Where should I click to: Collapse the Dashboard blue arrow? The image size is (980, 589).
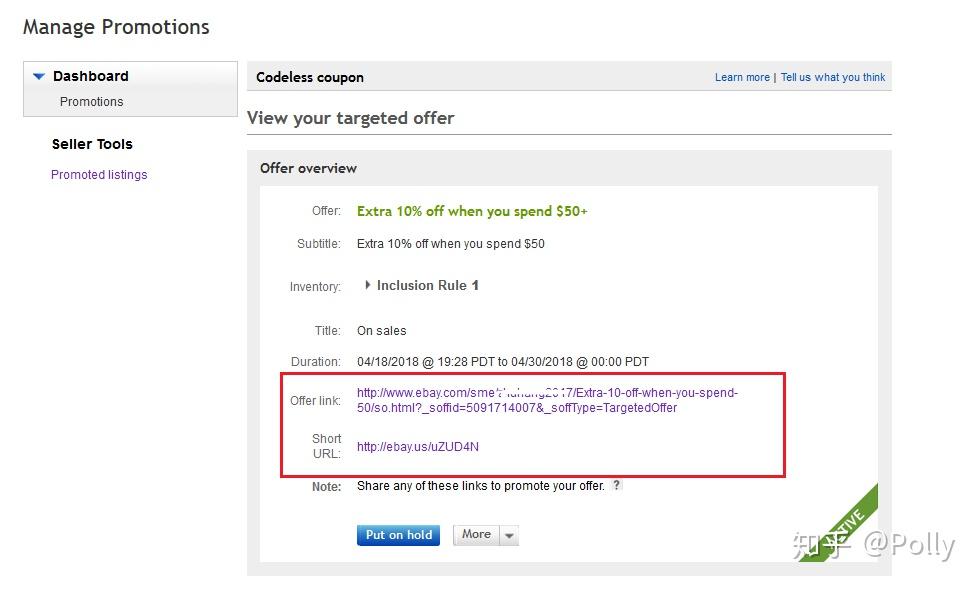39,76
